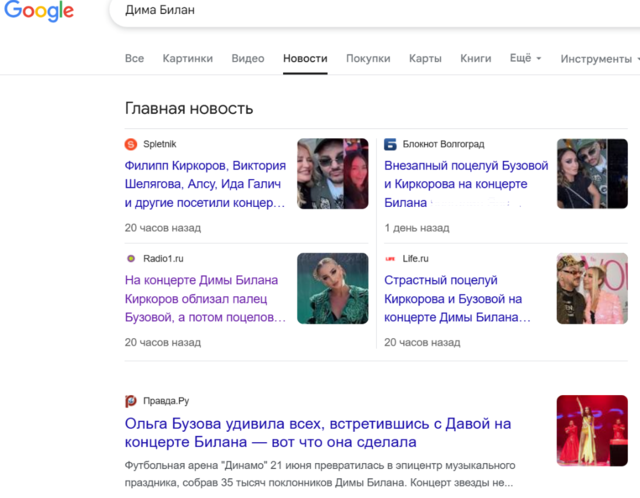Switch to the Видео tab
The height and width of the screenshot is (498, 640).
point(248,58)
